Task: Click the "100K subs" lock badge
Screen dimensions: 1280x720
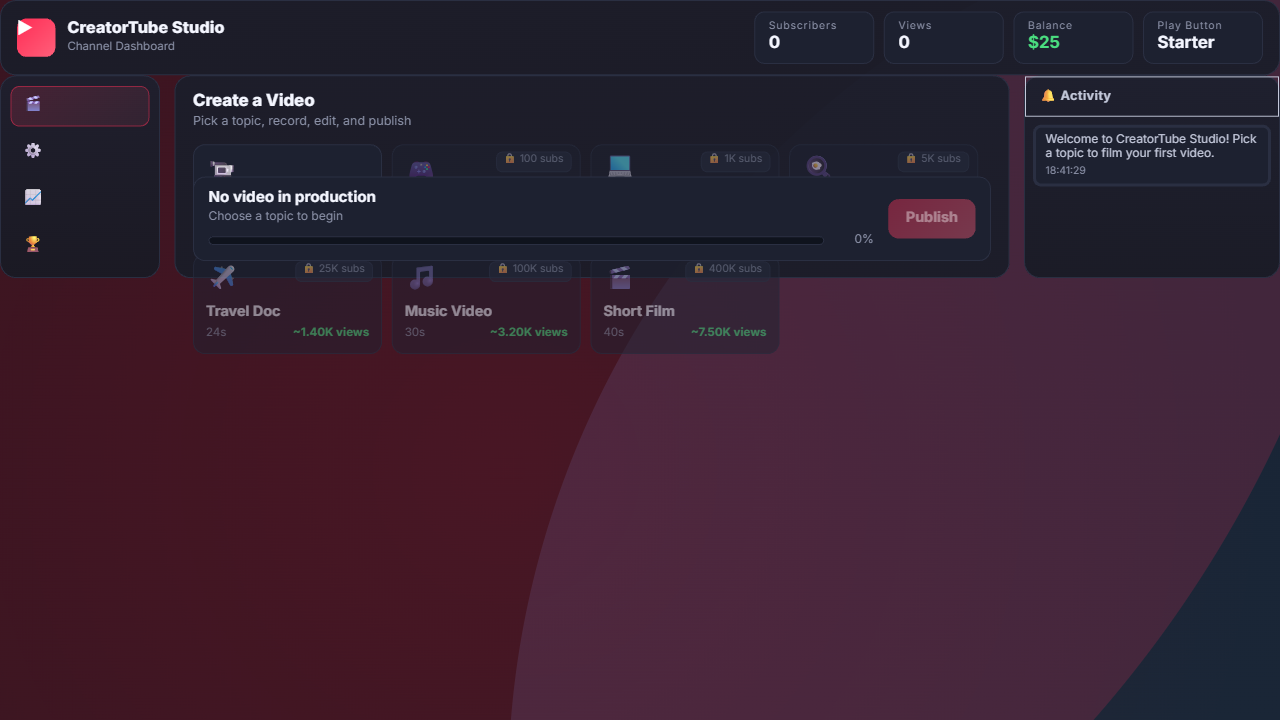Action: 530,269
